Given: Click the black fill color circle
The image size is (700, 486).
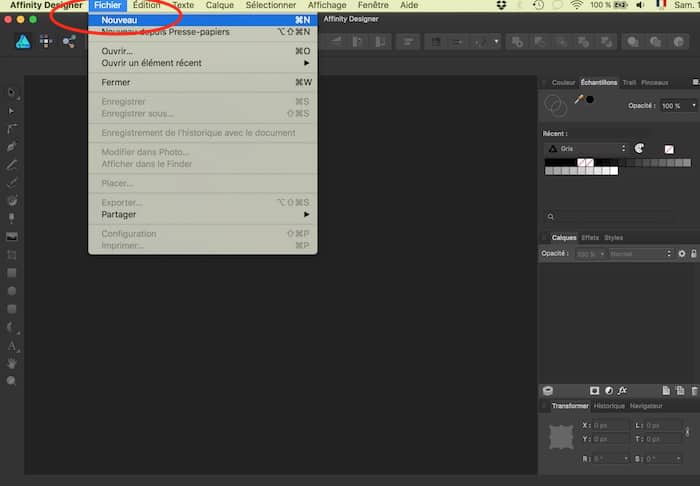Looking at the screenshot, I should 590,99.
